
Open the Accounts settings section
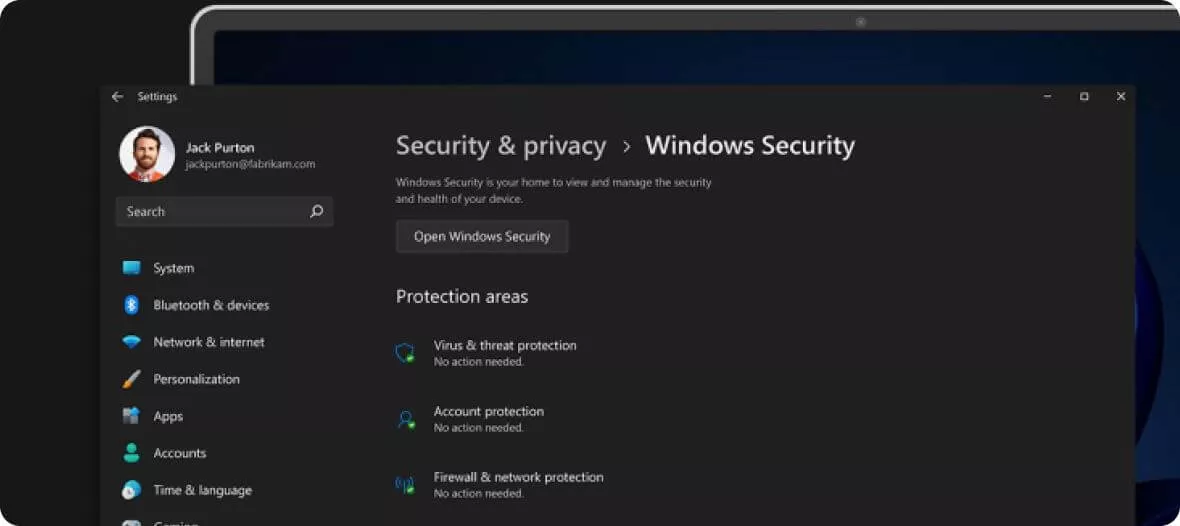pyautogui.click(x=180, y=453)
